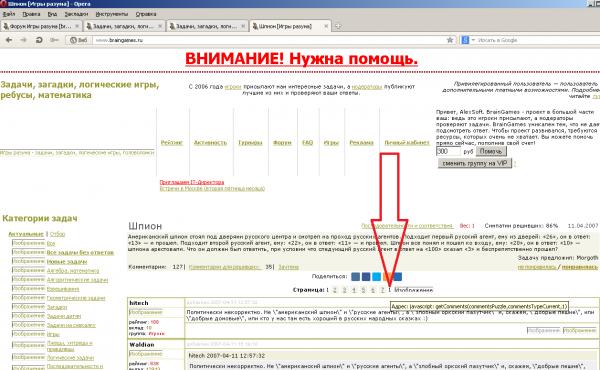Image resolution: width=600 pixels, height=370 pixels.
Task: Open the Google search engine dropdown arrow
Action: coord(473,40)
